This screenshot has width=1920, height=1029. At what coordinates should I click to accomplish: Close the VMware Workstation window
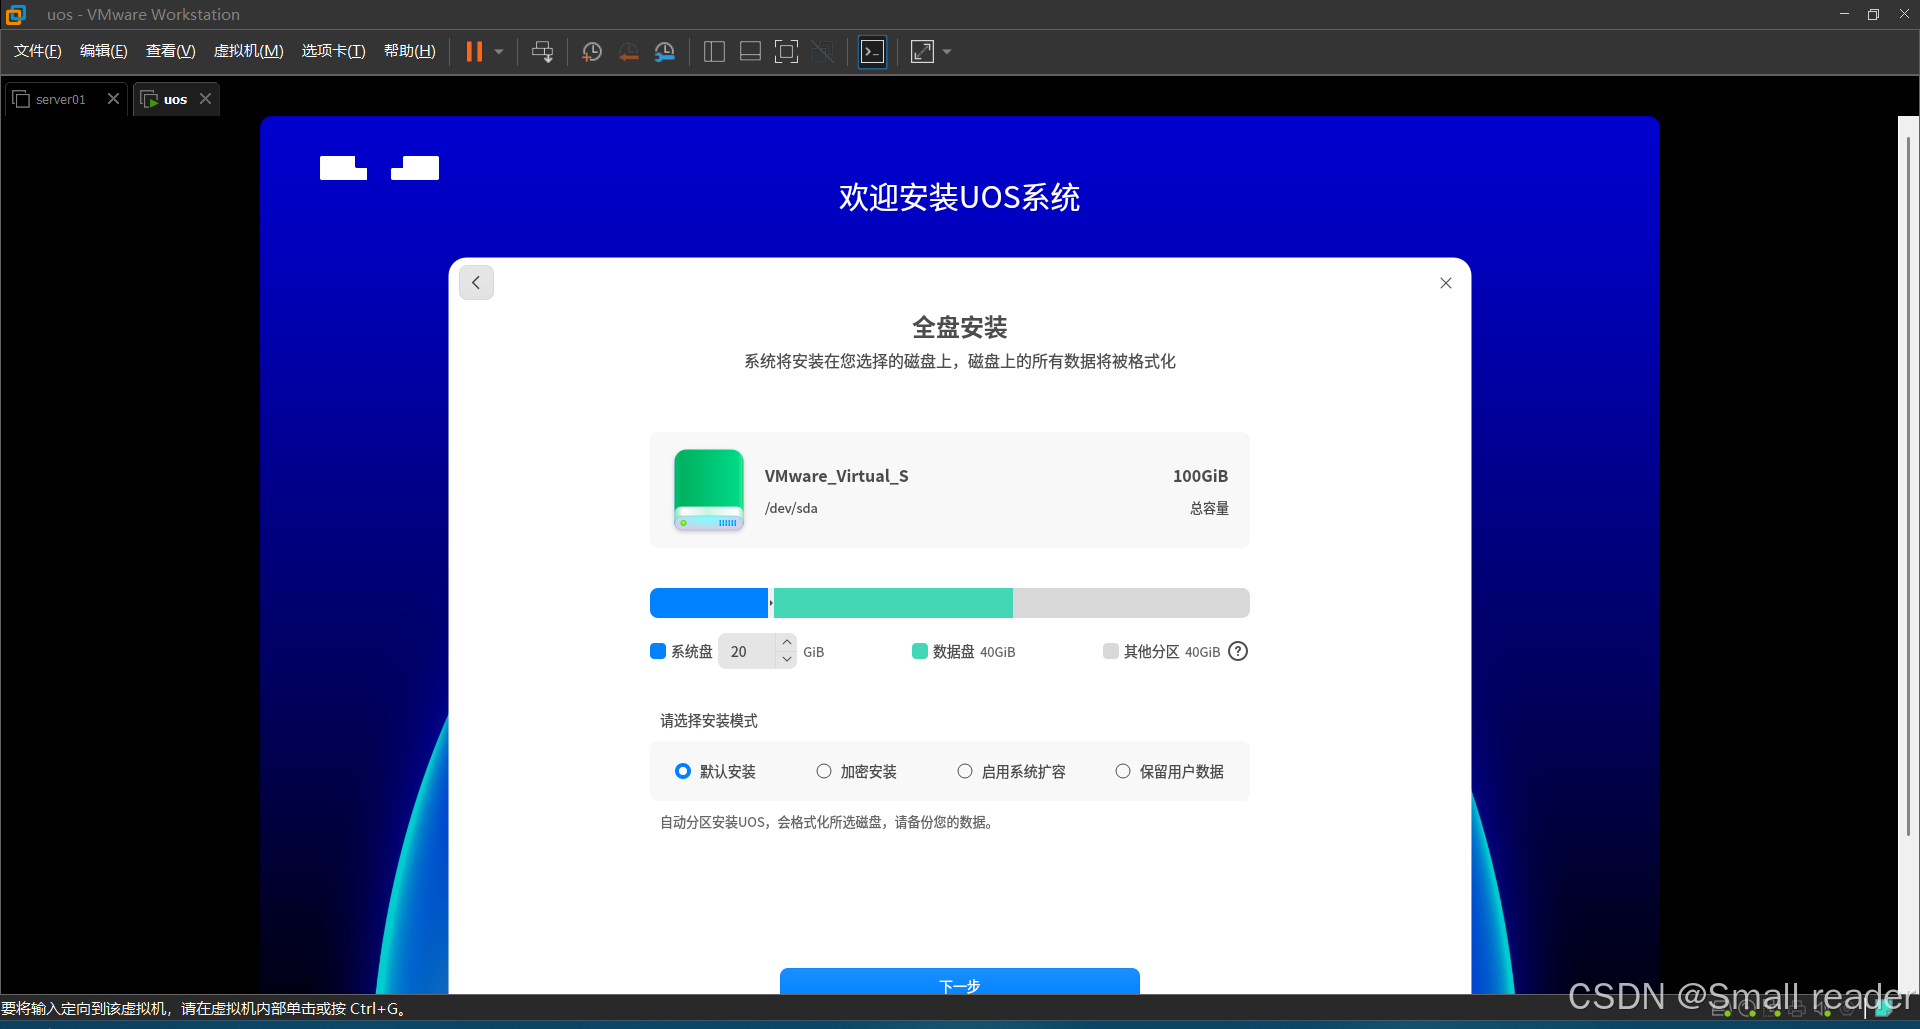pos(1904,14)
